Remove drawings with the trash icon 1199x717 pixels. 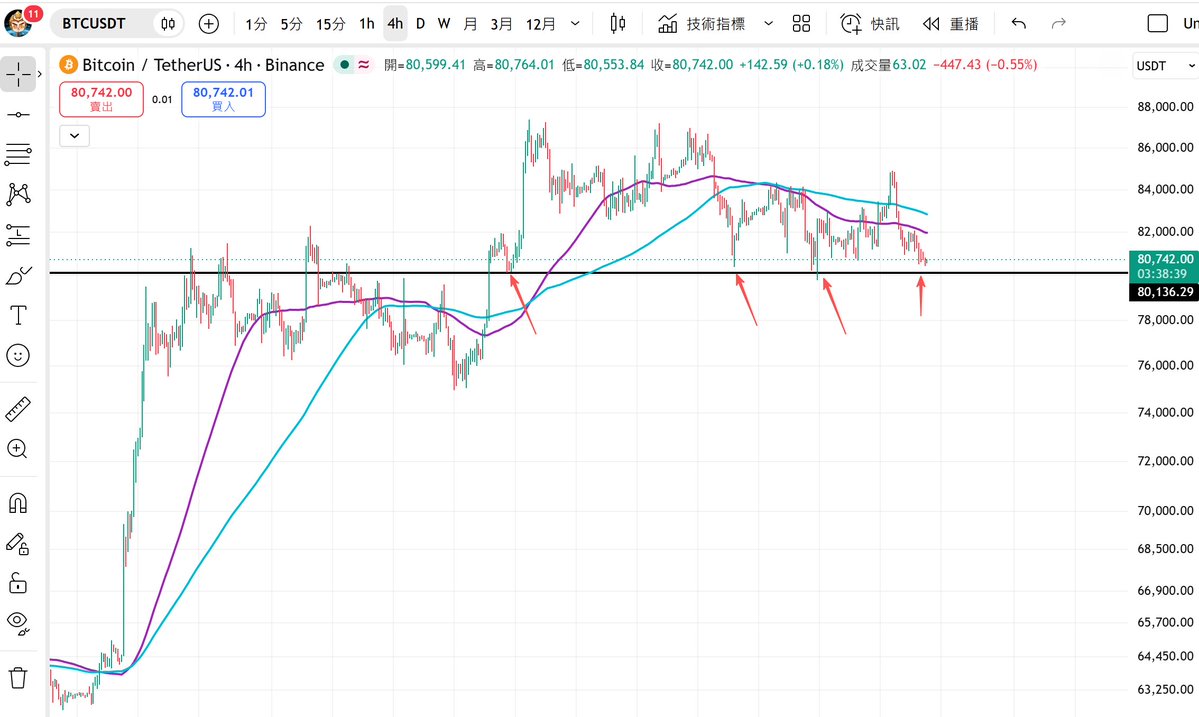(x=18, y=677)
